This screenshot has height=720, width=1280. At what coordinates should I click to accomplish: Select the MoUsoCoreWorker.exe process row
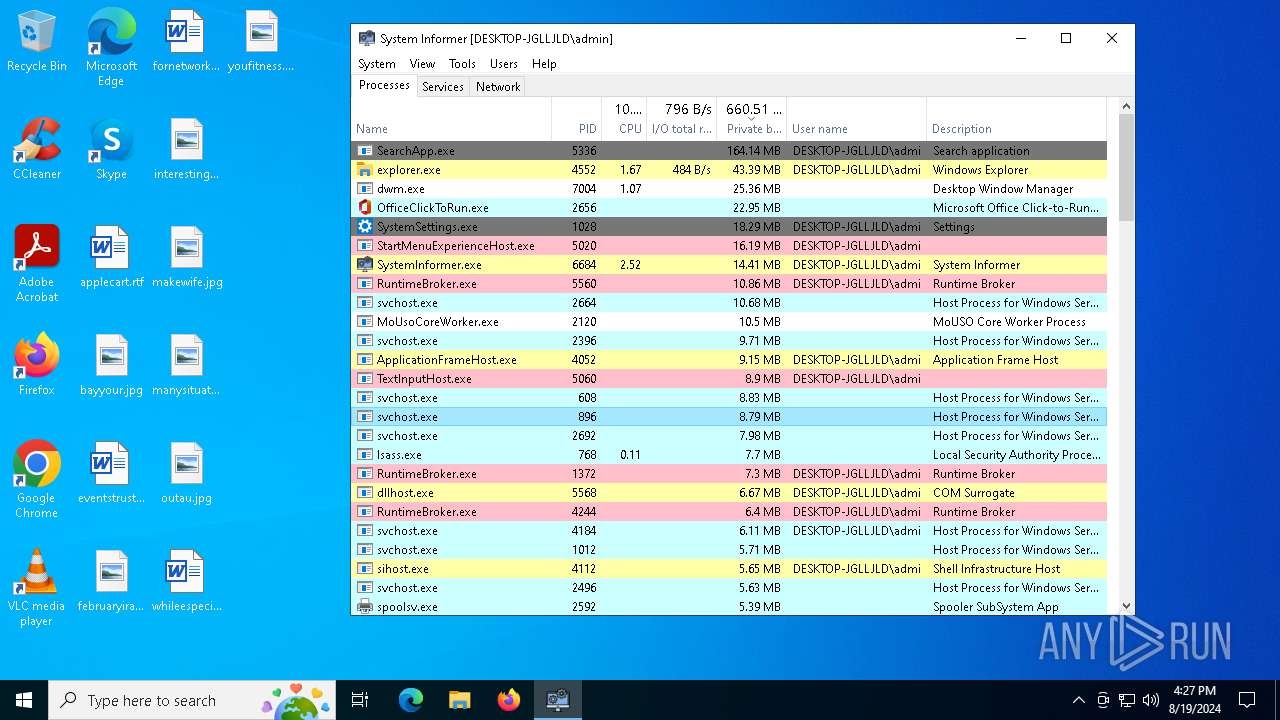click(x=729, y=322)
